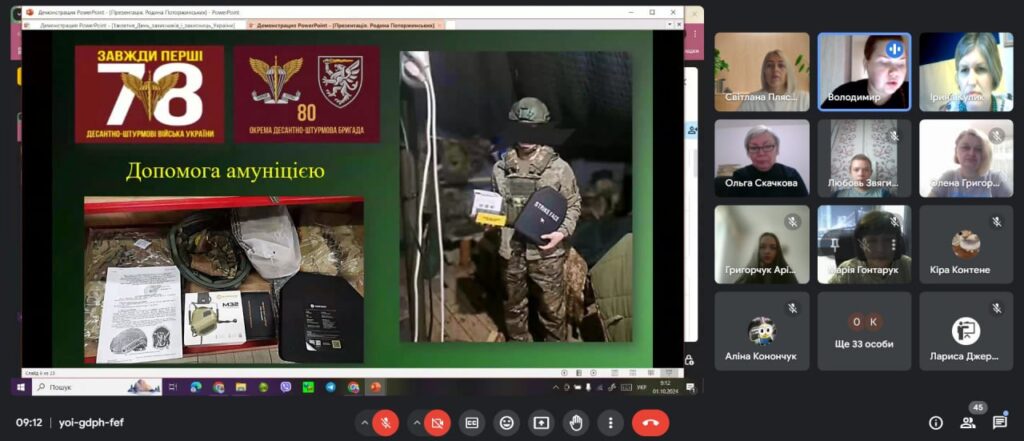Screen dimensions: 1024x441
Task: Click the taskbar clock showing 9:12
Action: click(665, 387)
